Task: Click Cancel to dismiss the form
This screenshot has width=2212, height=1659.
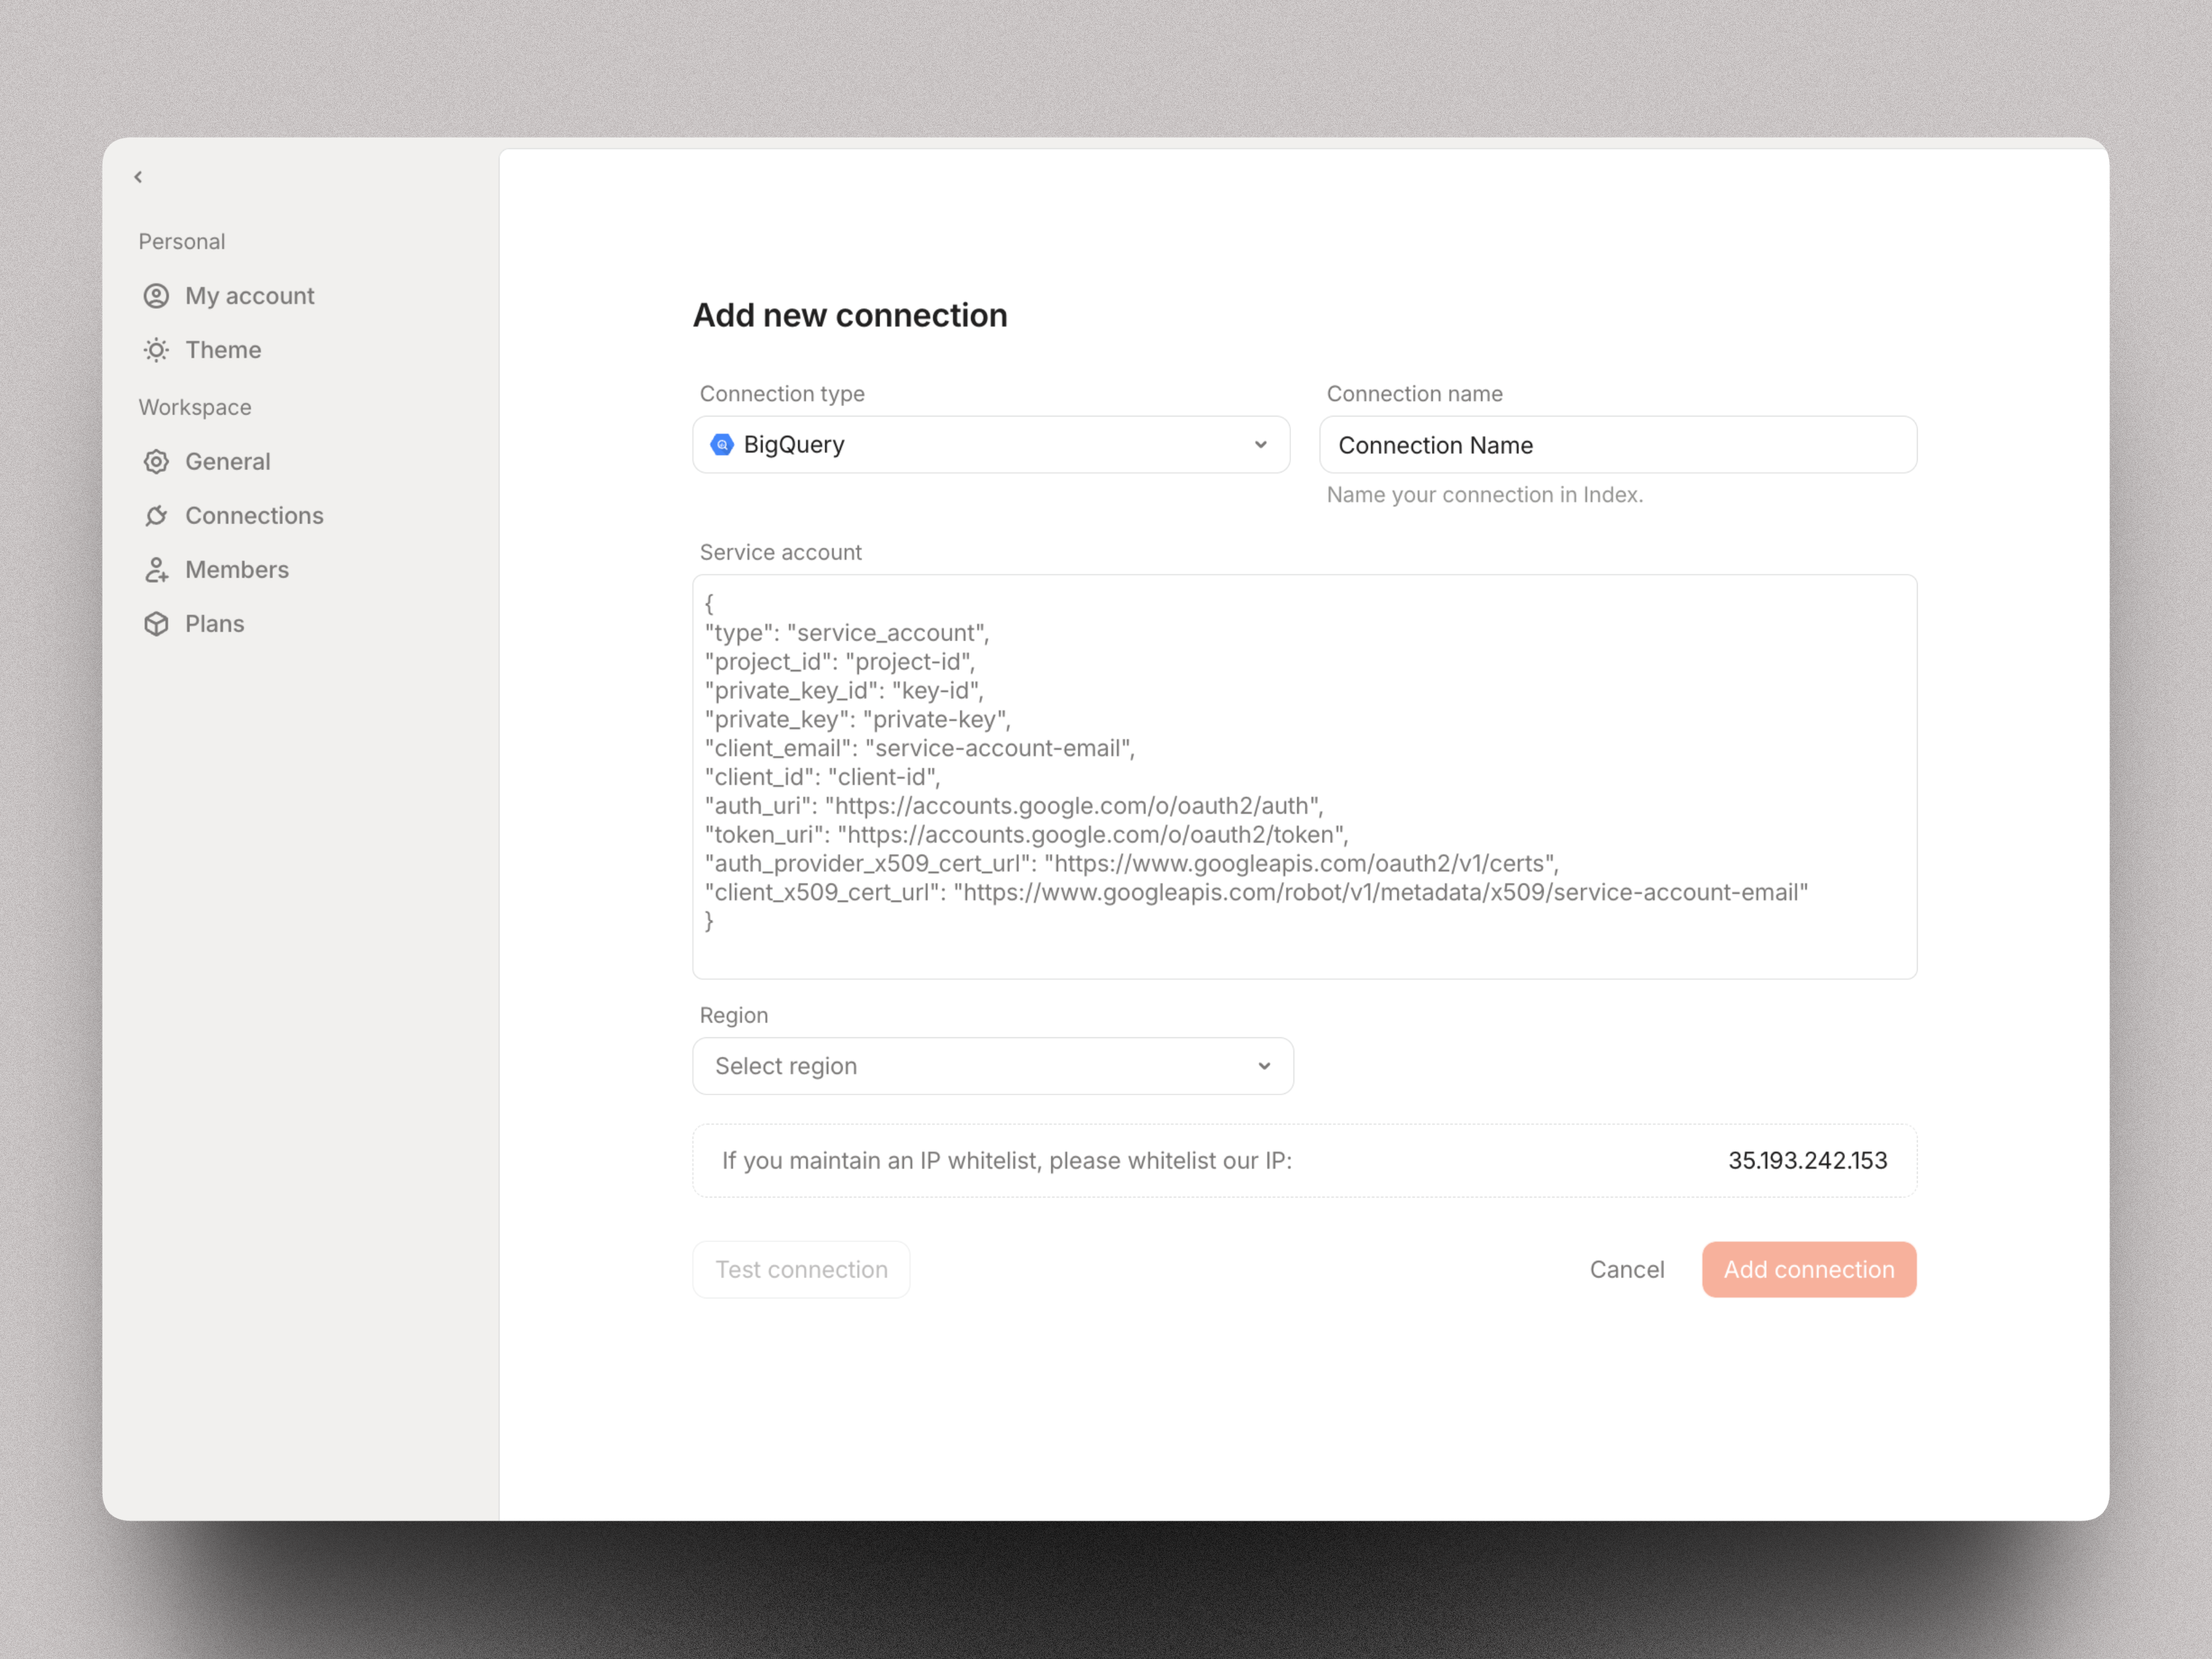Action: pyautogui.click(x=1627, y=1269)
